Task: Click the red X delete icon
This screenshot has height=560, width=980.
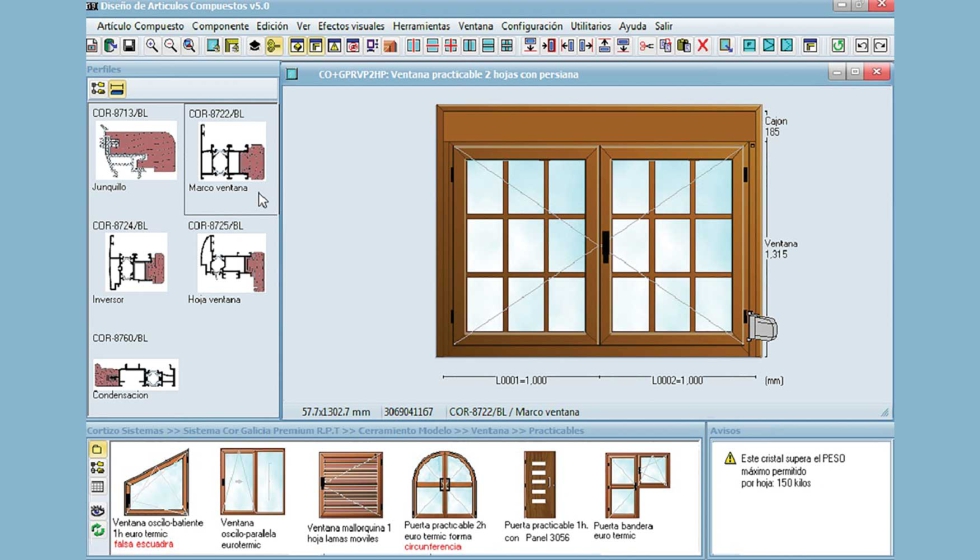Action: tap(703, 46)
